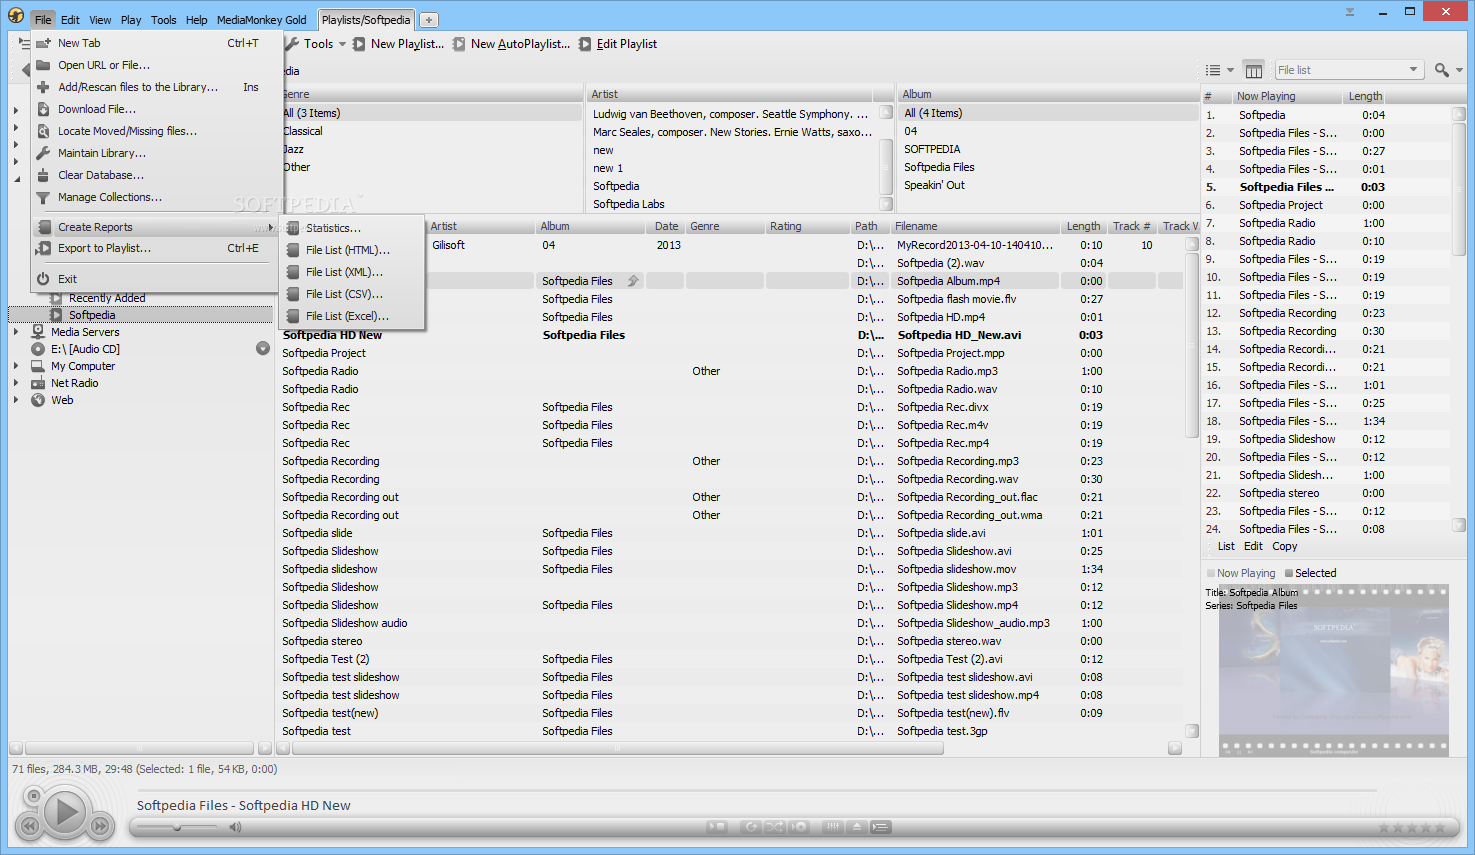Viewport: 1475px width, 855px height.
Task: Choose File List (Excel) report
Action: point(352,316)
